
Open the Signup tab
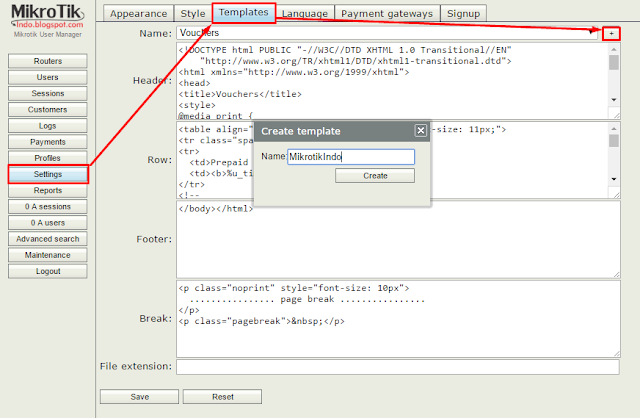coord(463,13)
